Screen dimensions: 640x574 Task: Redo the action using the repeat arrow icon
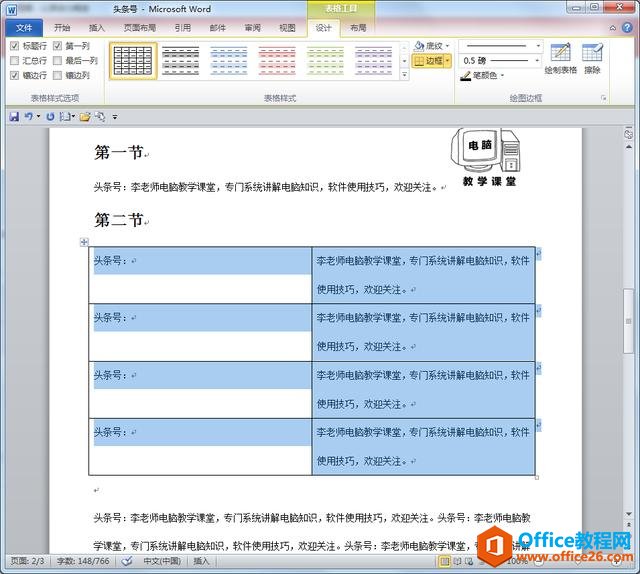click(50, 117)
